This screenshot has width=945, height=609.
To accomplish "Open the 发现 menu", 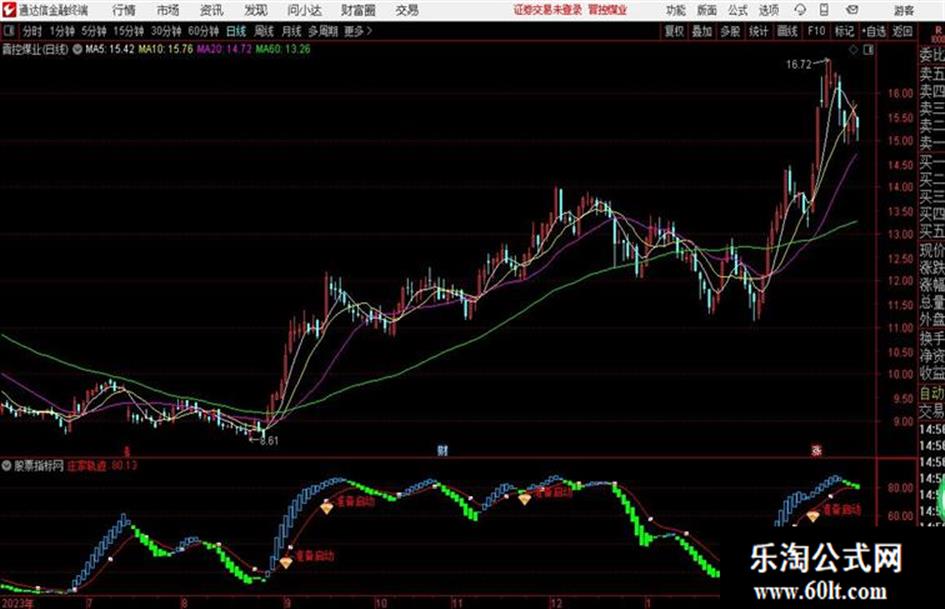I will [x=256, y=10].
